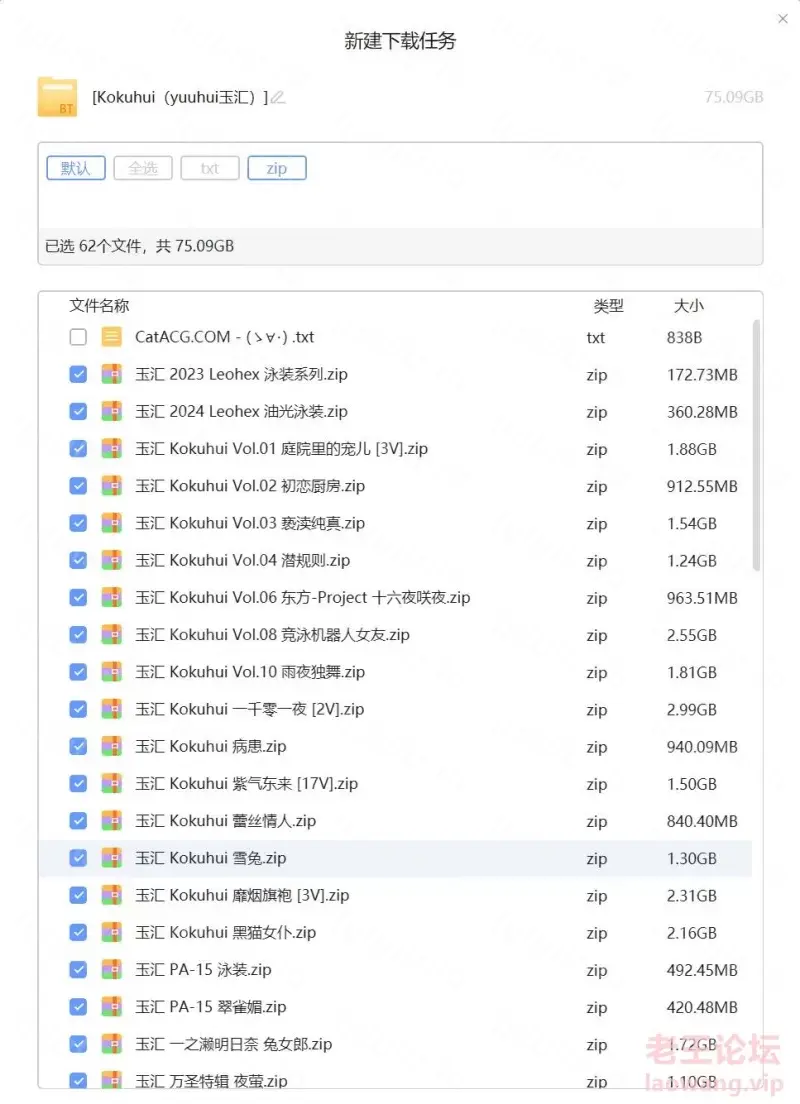Filter files by zip type
800x1104 pixels.
(x=277, y=168)
